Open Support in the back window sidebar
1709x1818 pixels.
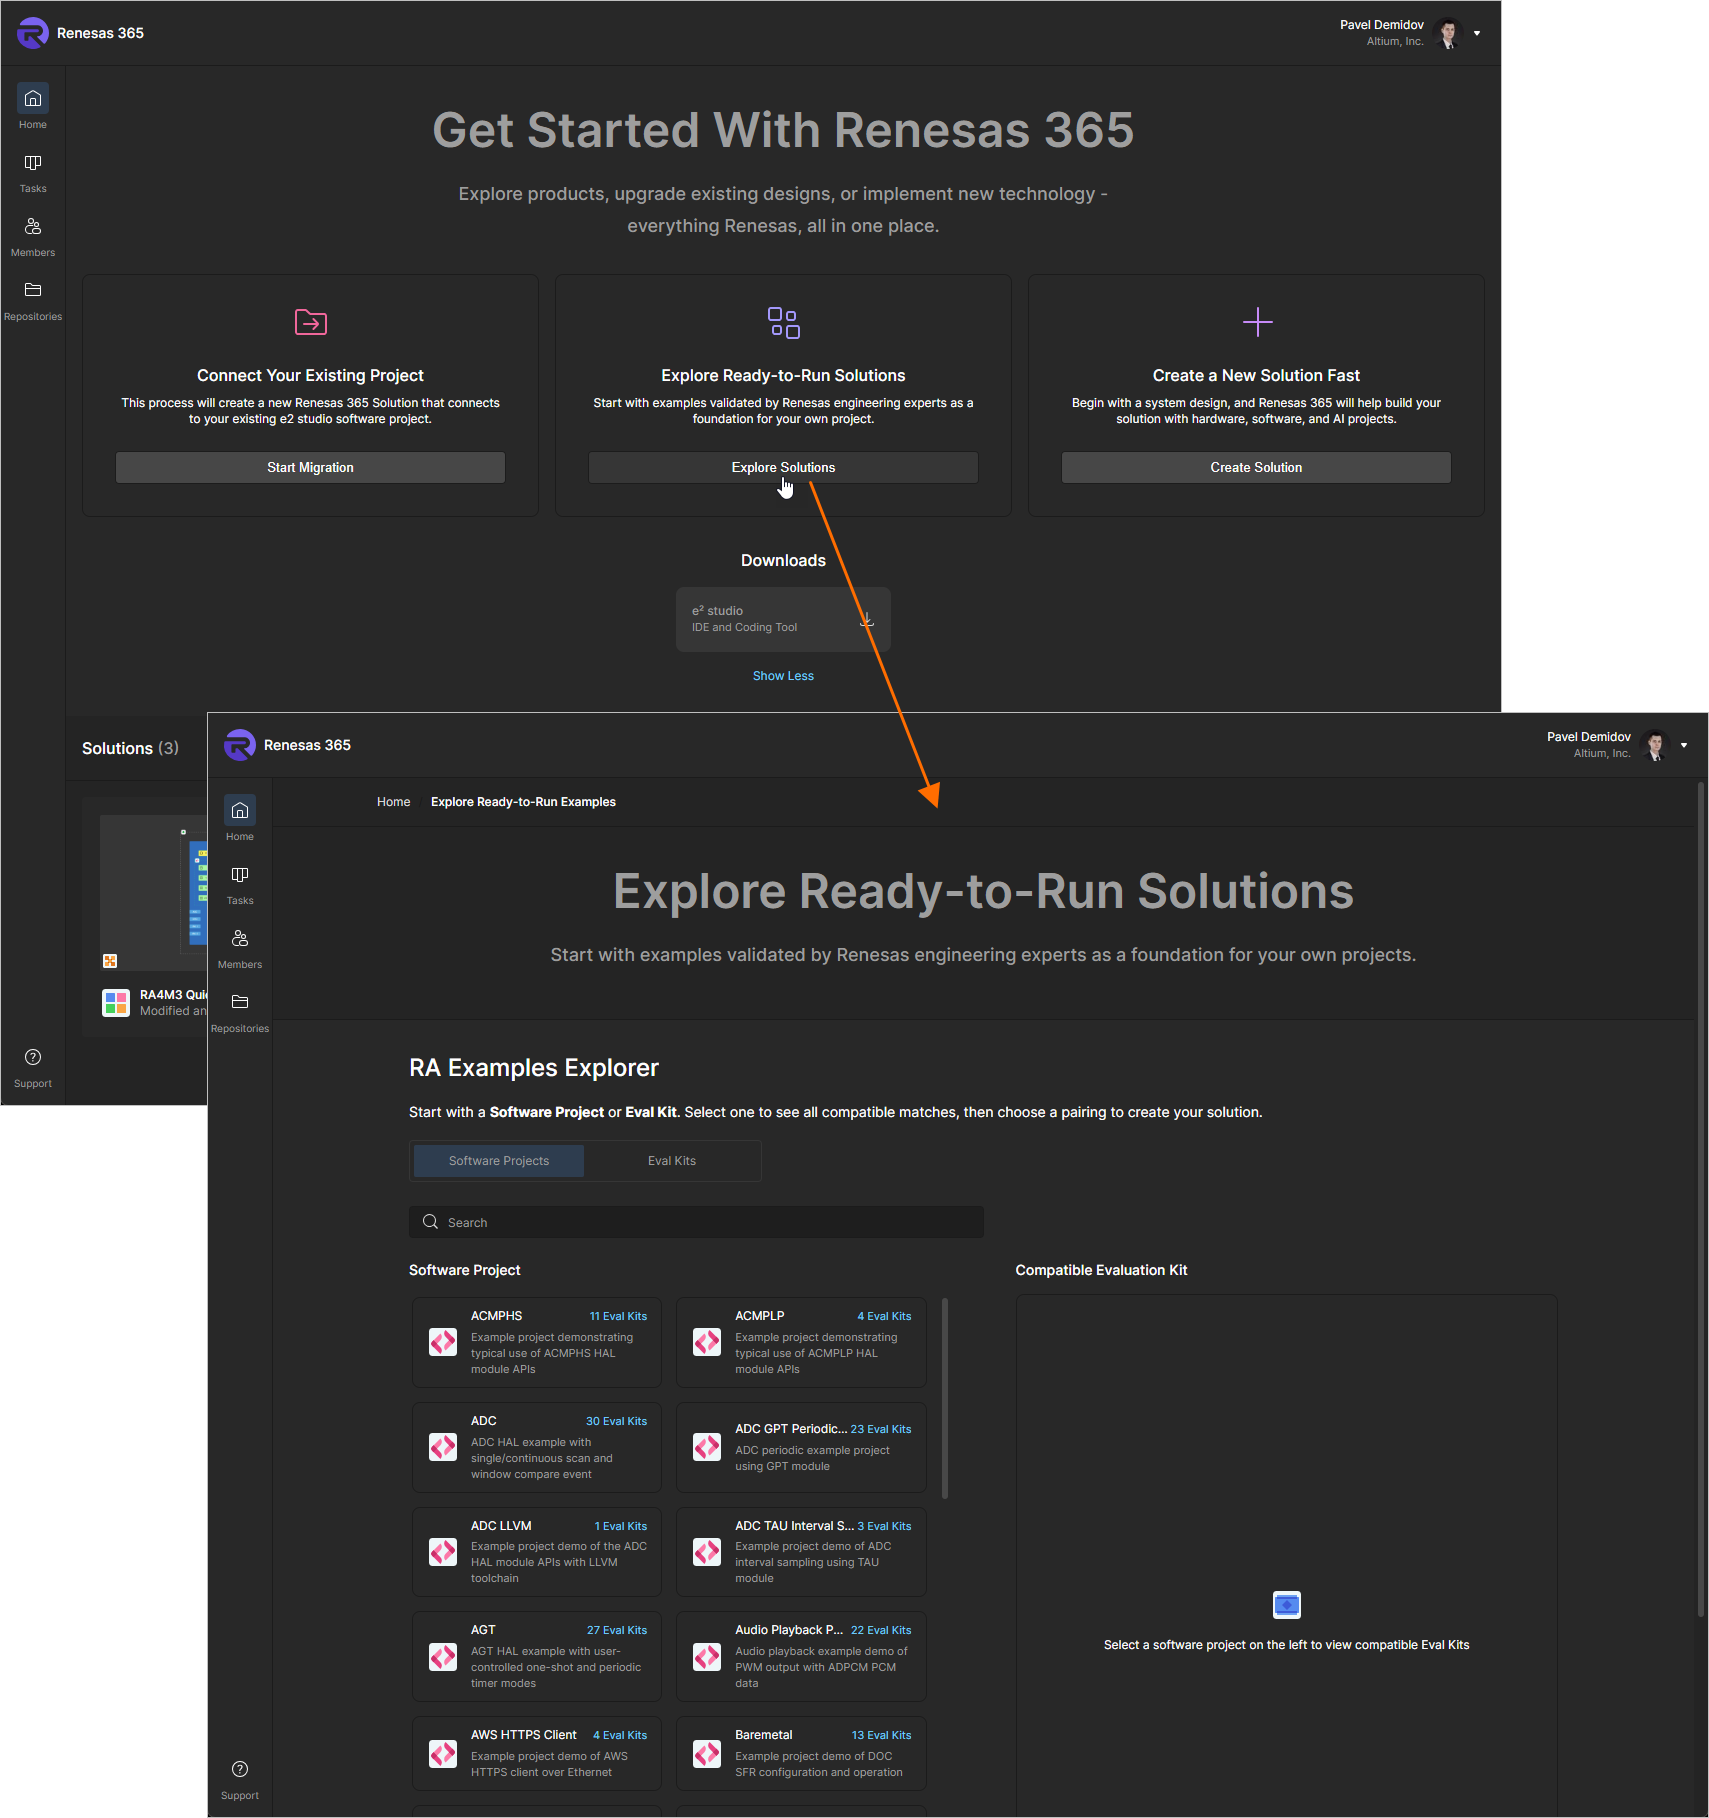[33, 1068]
